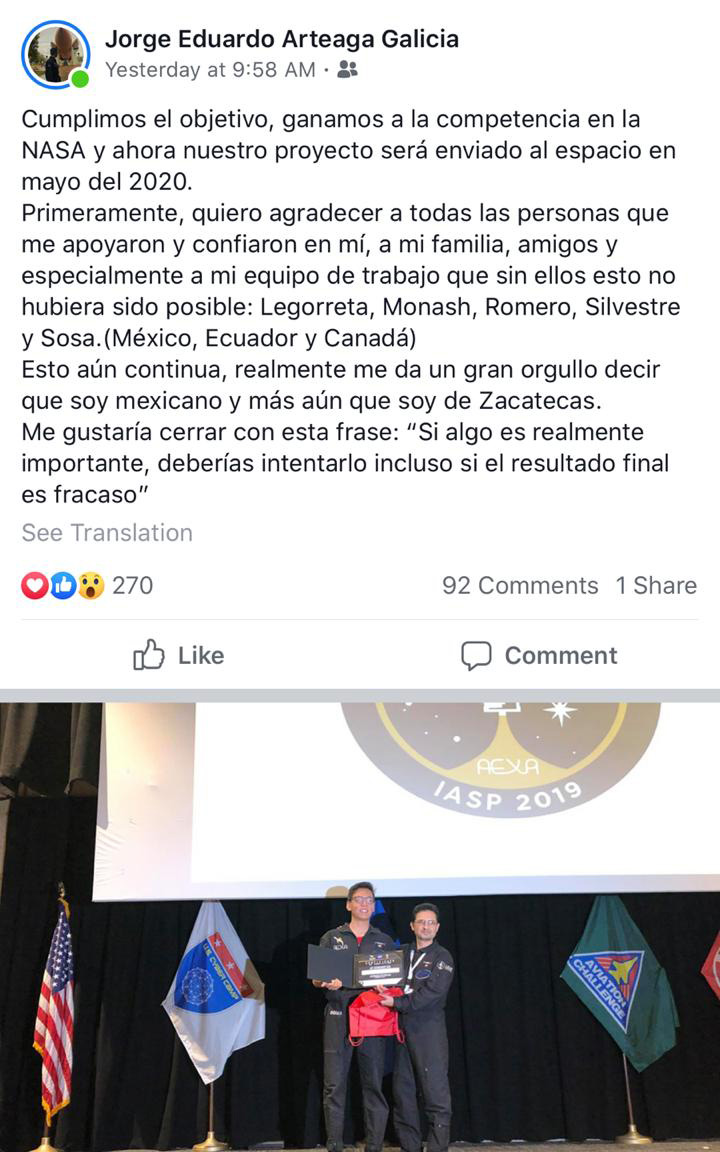The height and width of the screenshot is (1152, 720).
Task: Tap the speech bubble comment icon
Action: (x=476, y=656)
